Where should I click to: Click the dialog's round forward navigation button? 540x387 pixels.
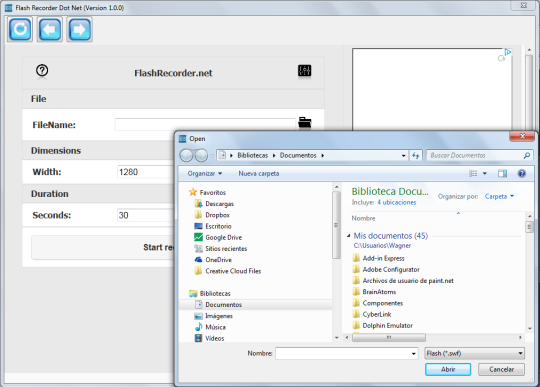(x=201, y=156)
